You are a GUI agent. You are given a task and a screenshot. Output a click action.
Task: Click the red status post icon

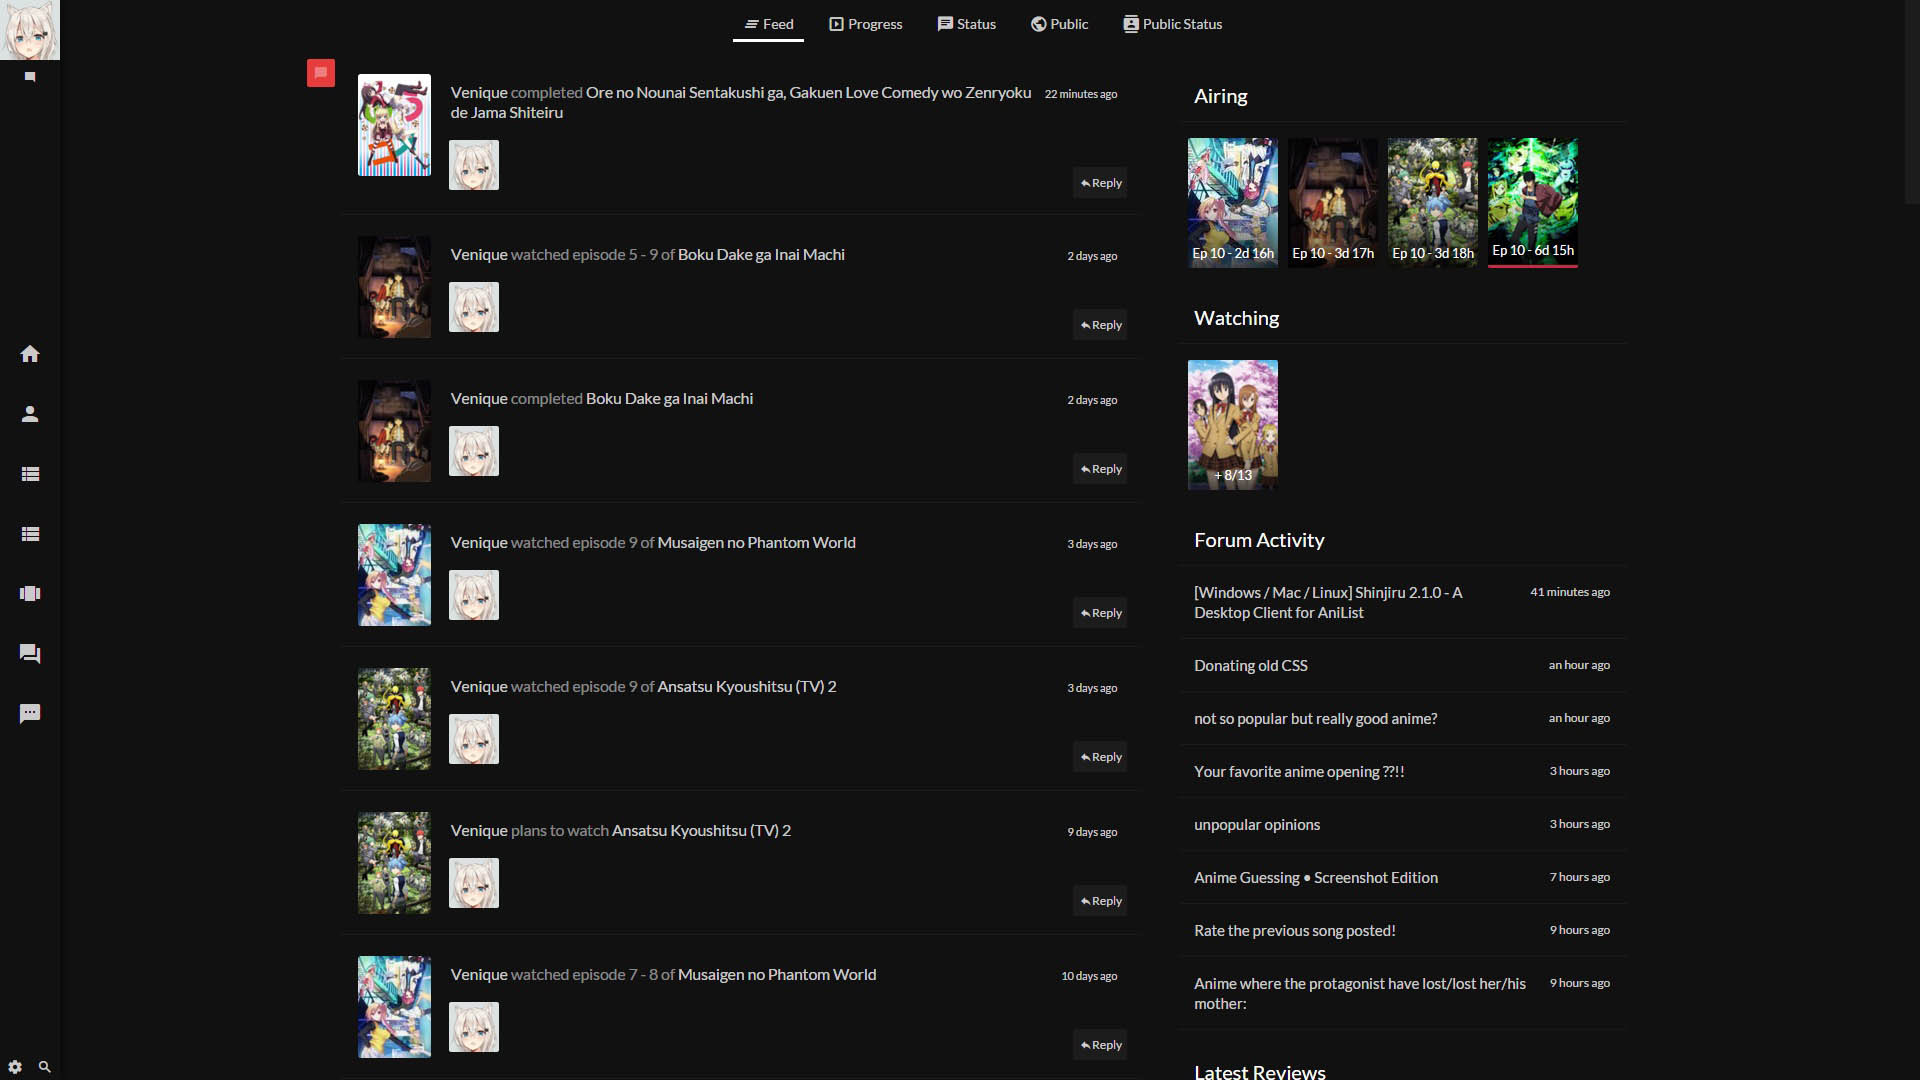[x=321, y=72]
